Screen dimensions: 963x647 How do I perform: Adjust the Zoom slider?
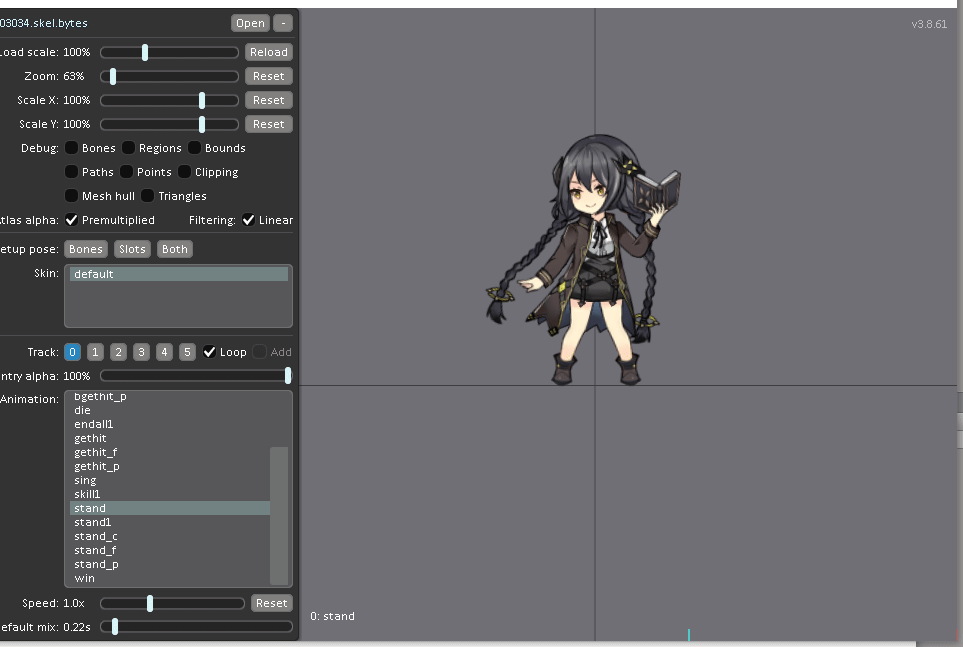[170, 76]
